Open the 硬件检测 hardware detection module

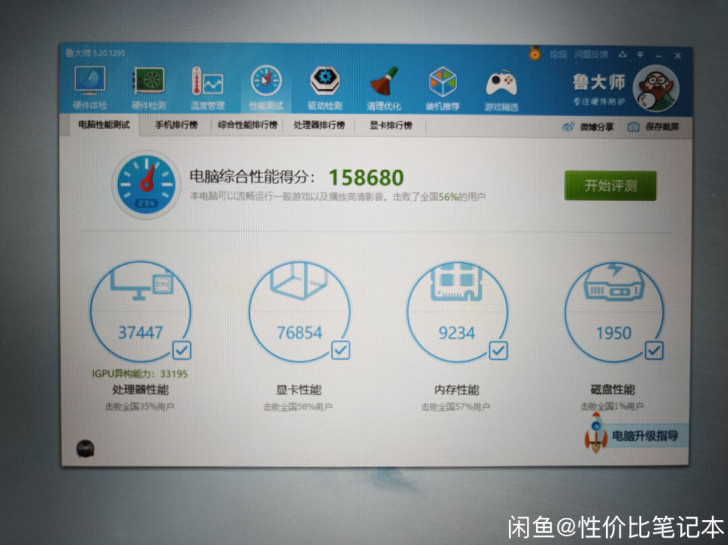149,88
